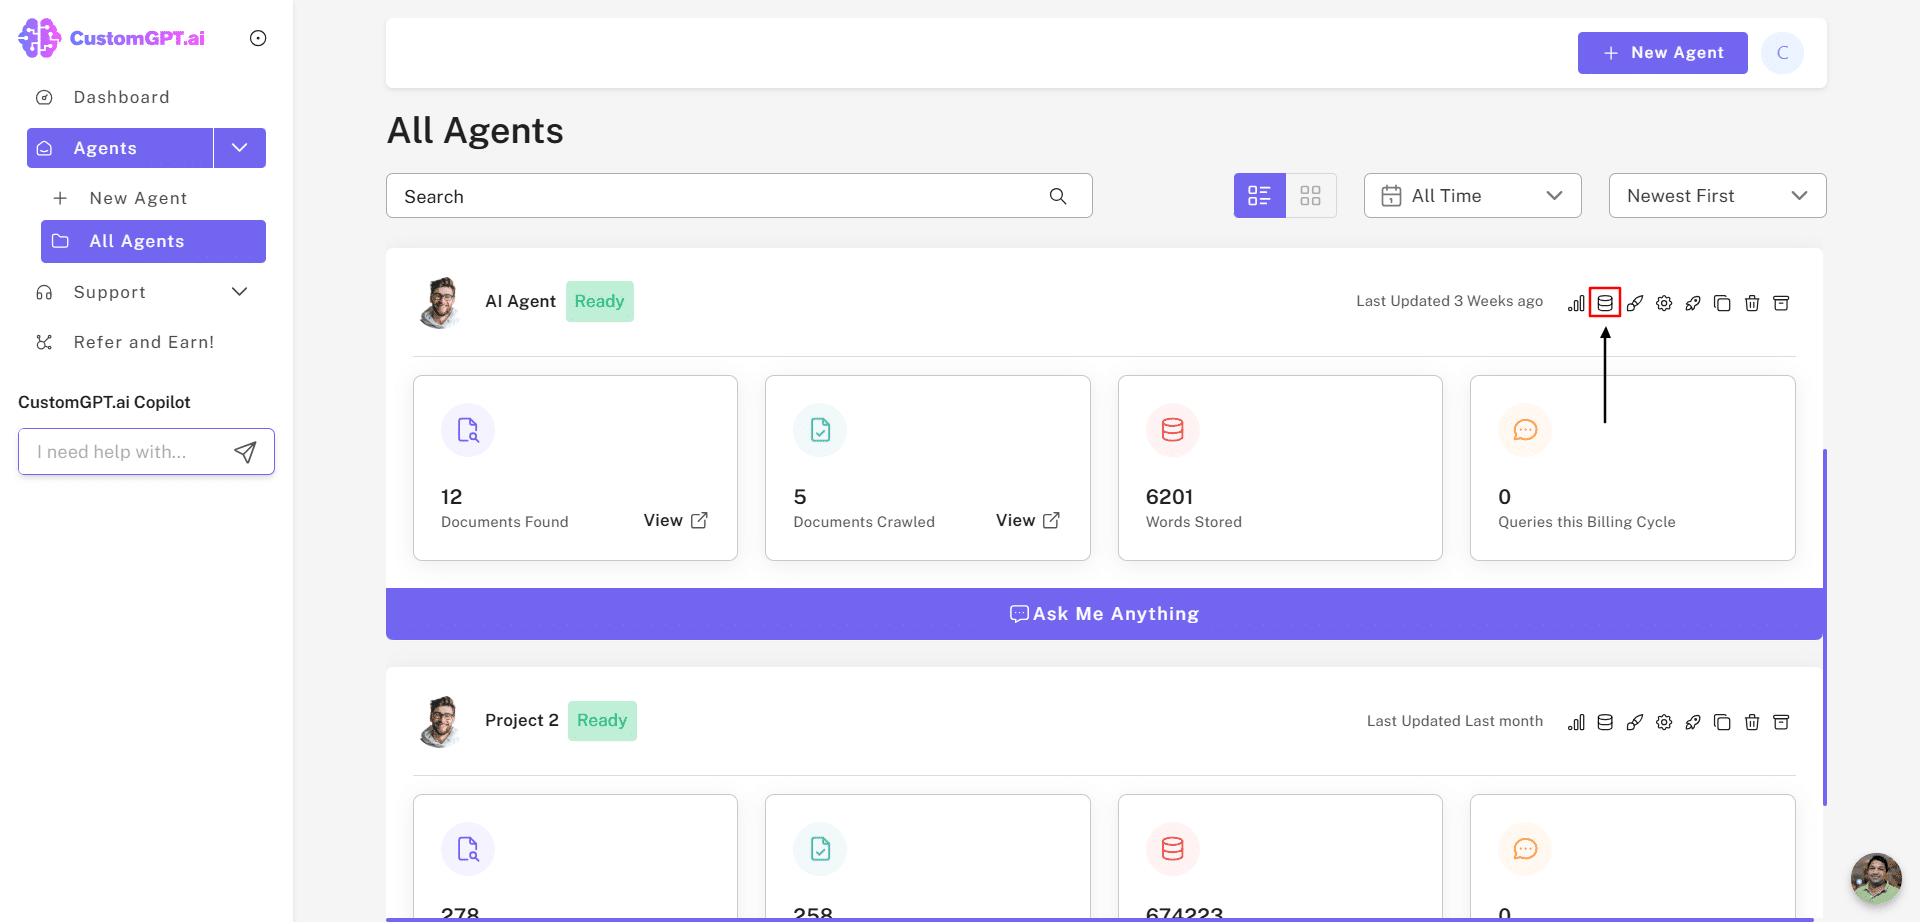The height and width of the screenshot is (922, 1920).
Task: Send the Copilot message with paper plane icon
Action: 245,452
